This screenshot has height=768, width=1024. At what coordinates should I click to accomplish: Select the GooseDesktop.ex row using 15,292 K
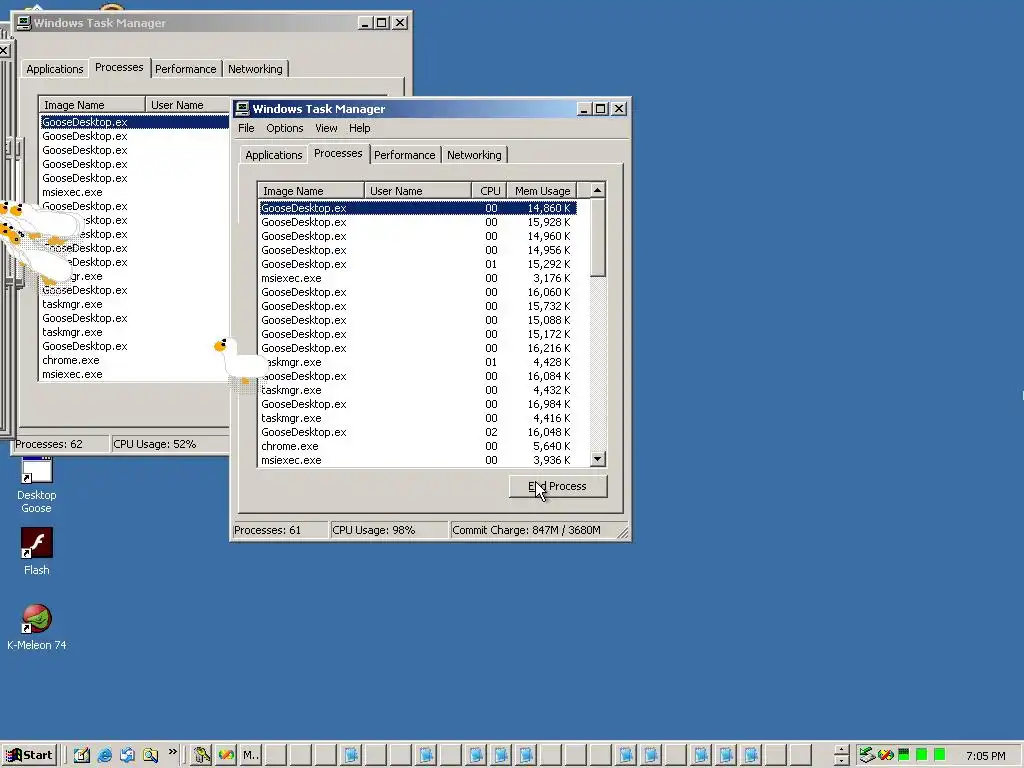pyautogui.click(x=418, y=264)
